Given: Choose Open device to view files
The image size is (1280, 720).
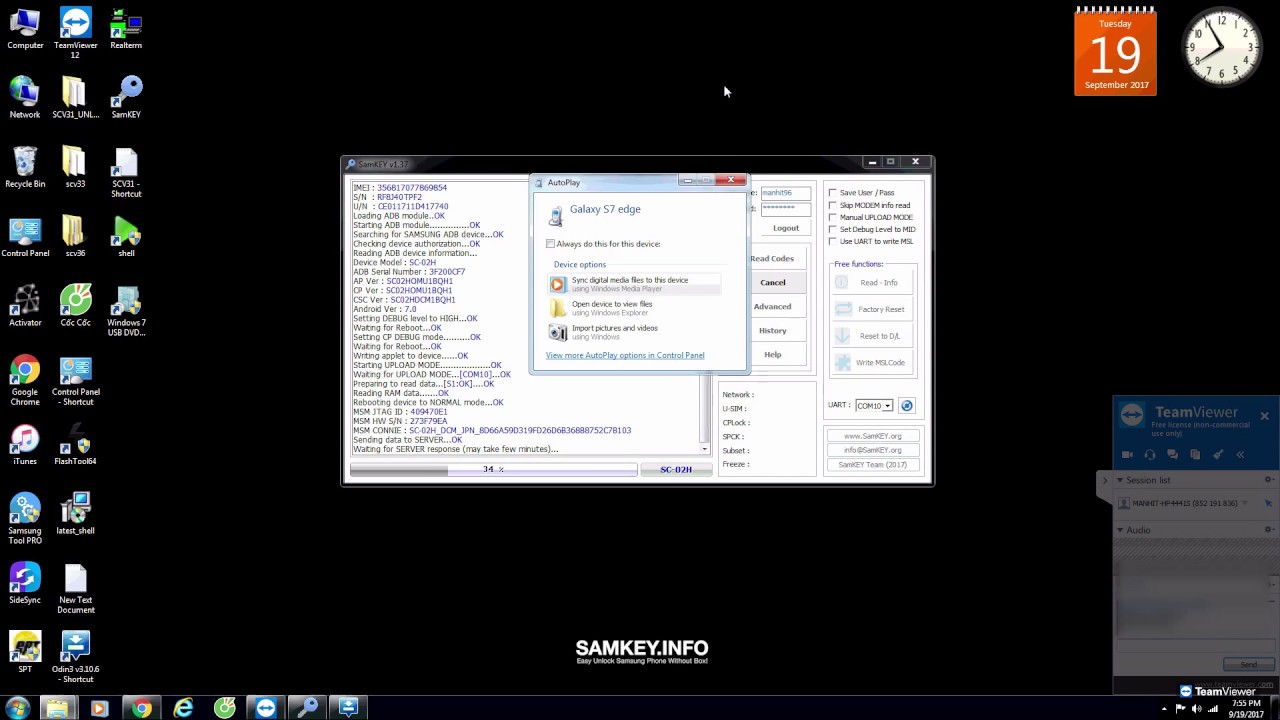Looking at the screenshot, I should click(x=633, y=308).
